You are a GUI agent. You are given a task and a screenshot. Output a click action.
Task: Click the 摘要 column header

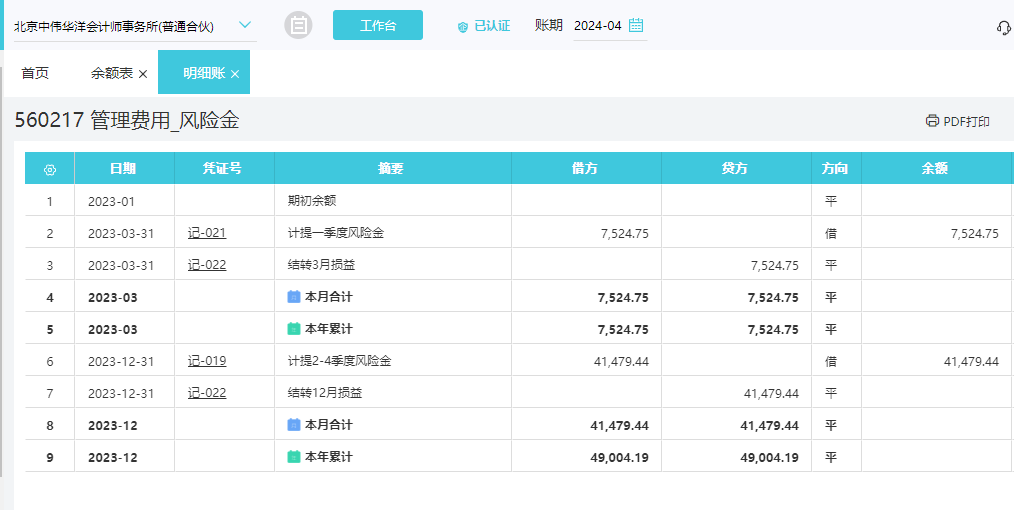[392, 169]
